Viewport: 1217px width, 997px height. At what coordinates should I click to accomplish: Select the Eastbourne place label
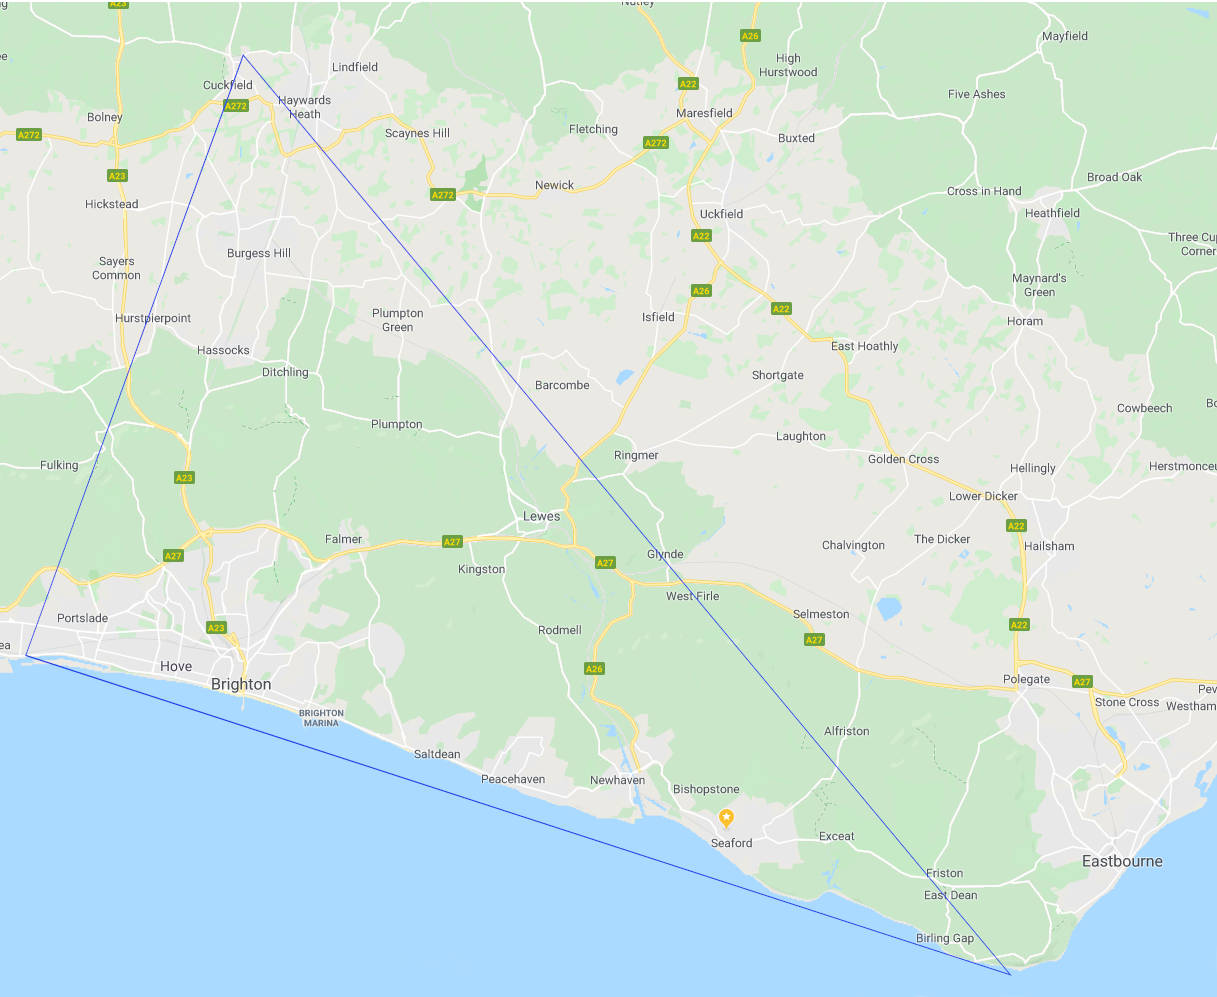pyautogui.click(x=1122, y=861)
